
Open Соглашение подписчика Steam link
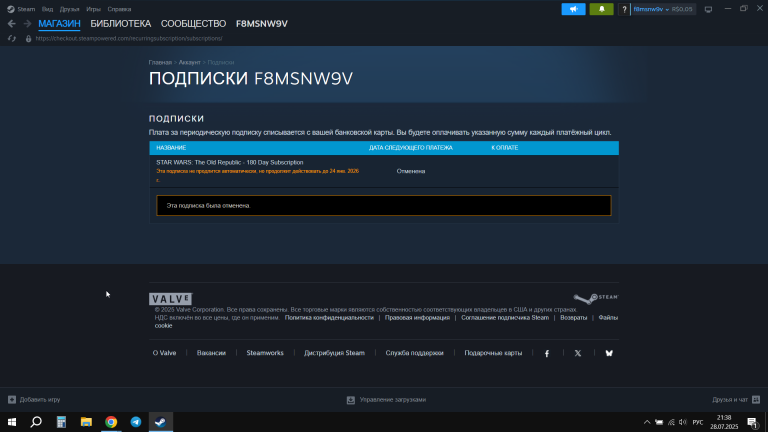point(505,318)
